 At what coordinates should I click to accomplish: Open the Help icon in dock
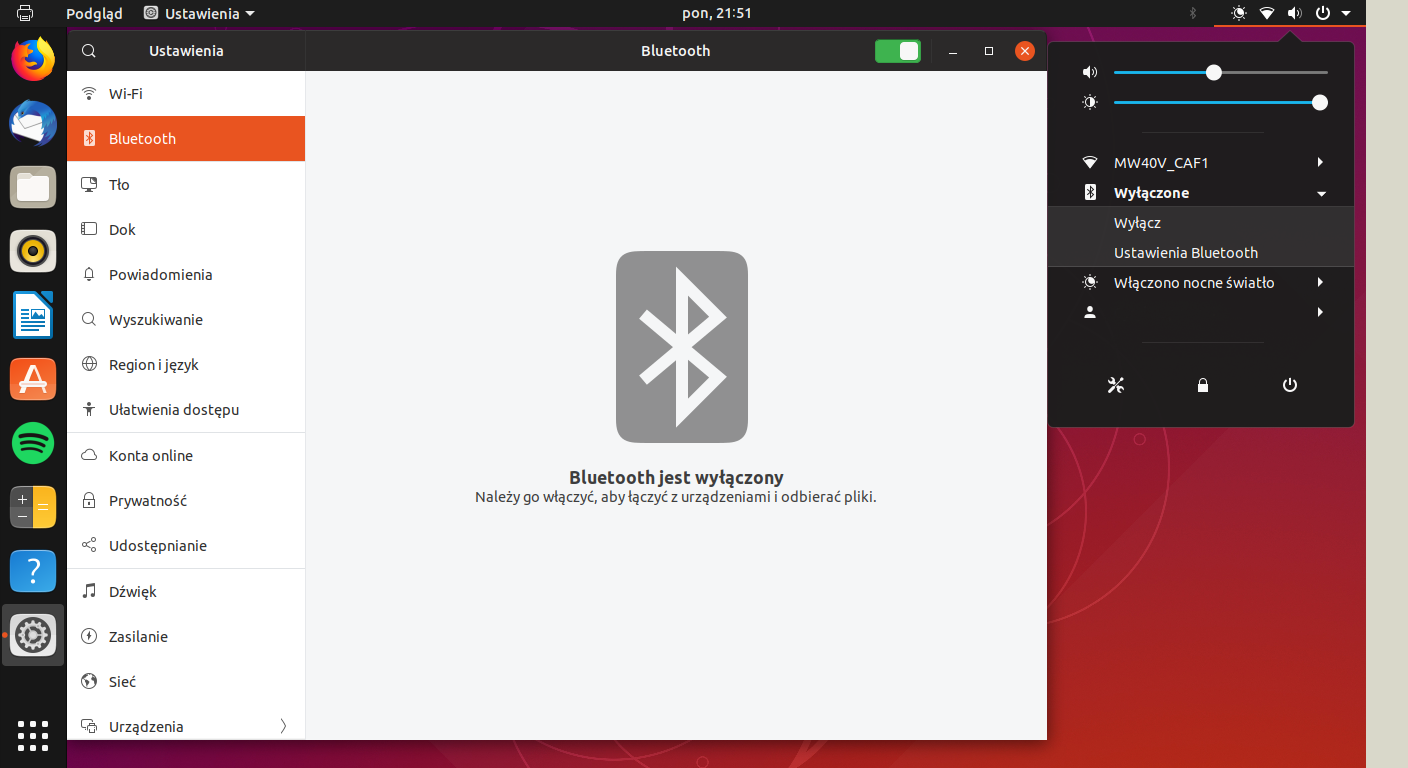[33, 571]
